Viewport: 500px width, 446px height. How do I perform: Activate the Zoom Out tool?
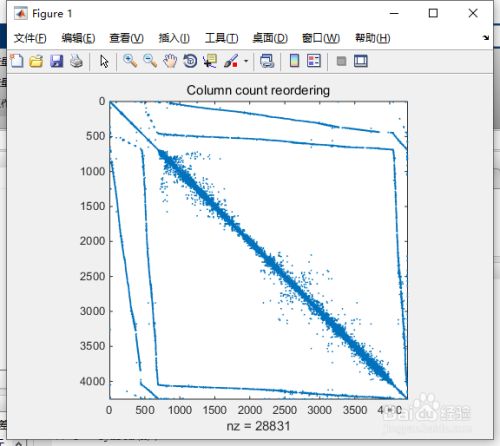(150, 61)
